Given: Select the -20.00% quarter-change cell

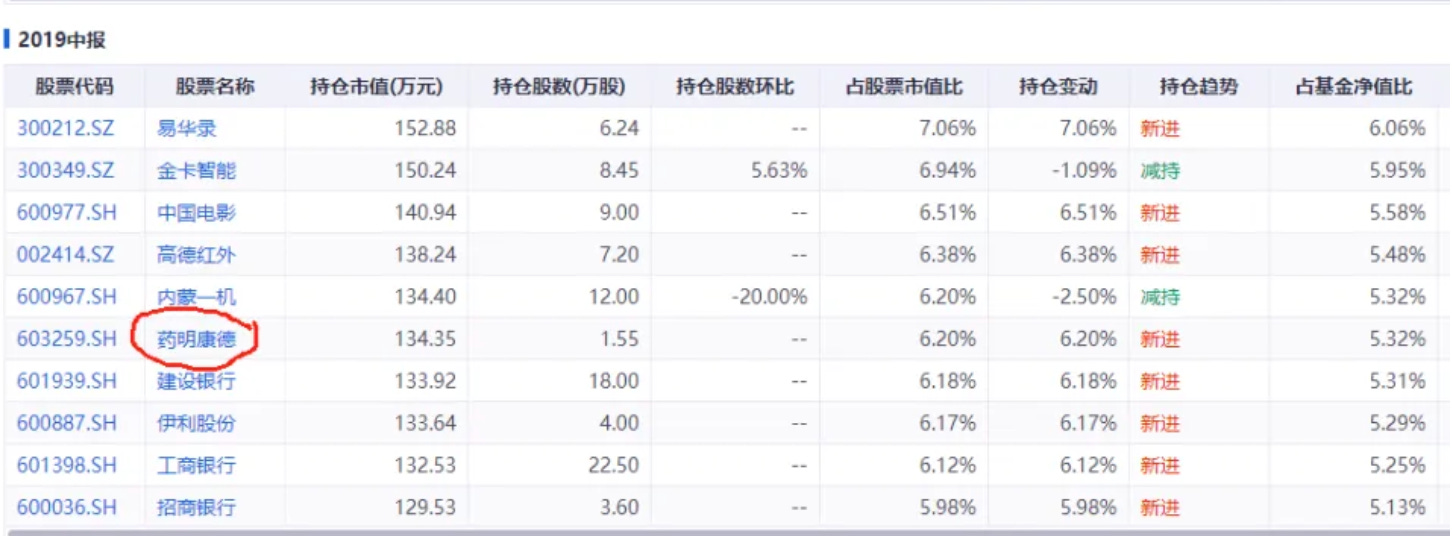Looking at the screenshot, I should pyautogui.click(x=769, y=297).
